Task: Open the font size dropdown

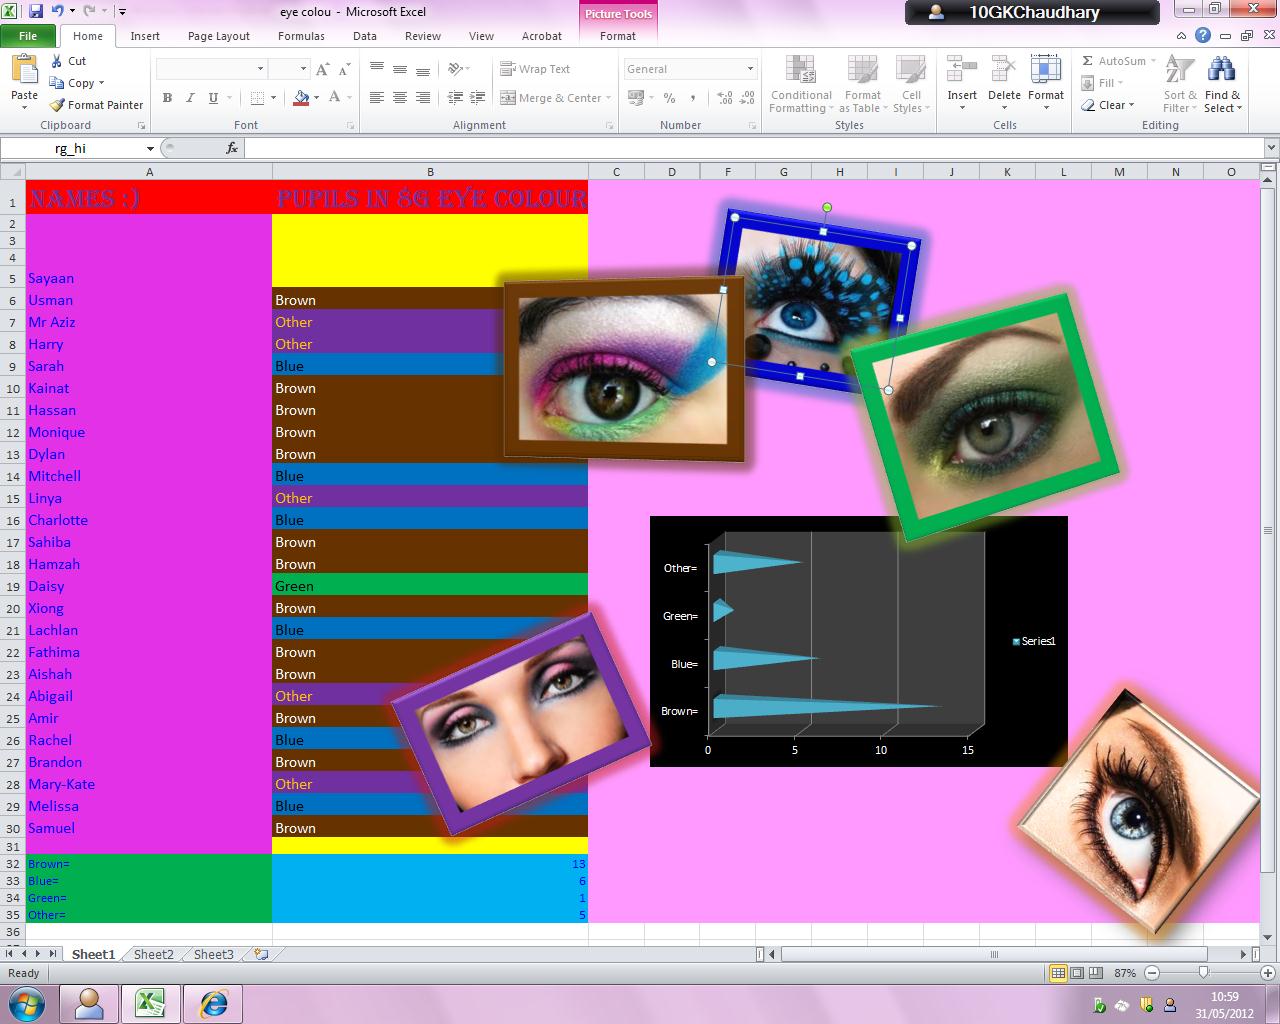Action: tap(303, 69)
